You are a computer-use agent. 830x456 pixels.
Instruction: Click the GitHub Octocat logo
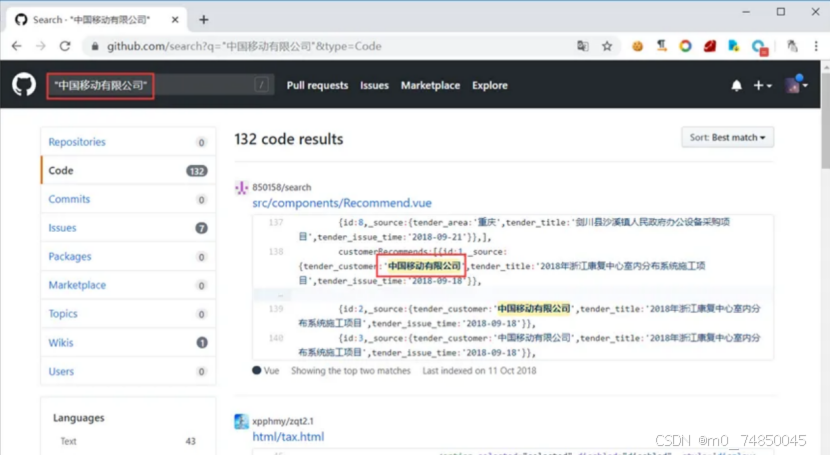(24, 85)
